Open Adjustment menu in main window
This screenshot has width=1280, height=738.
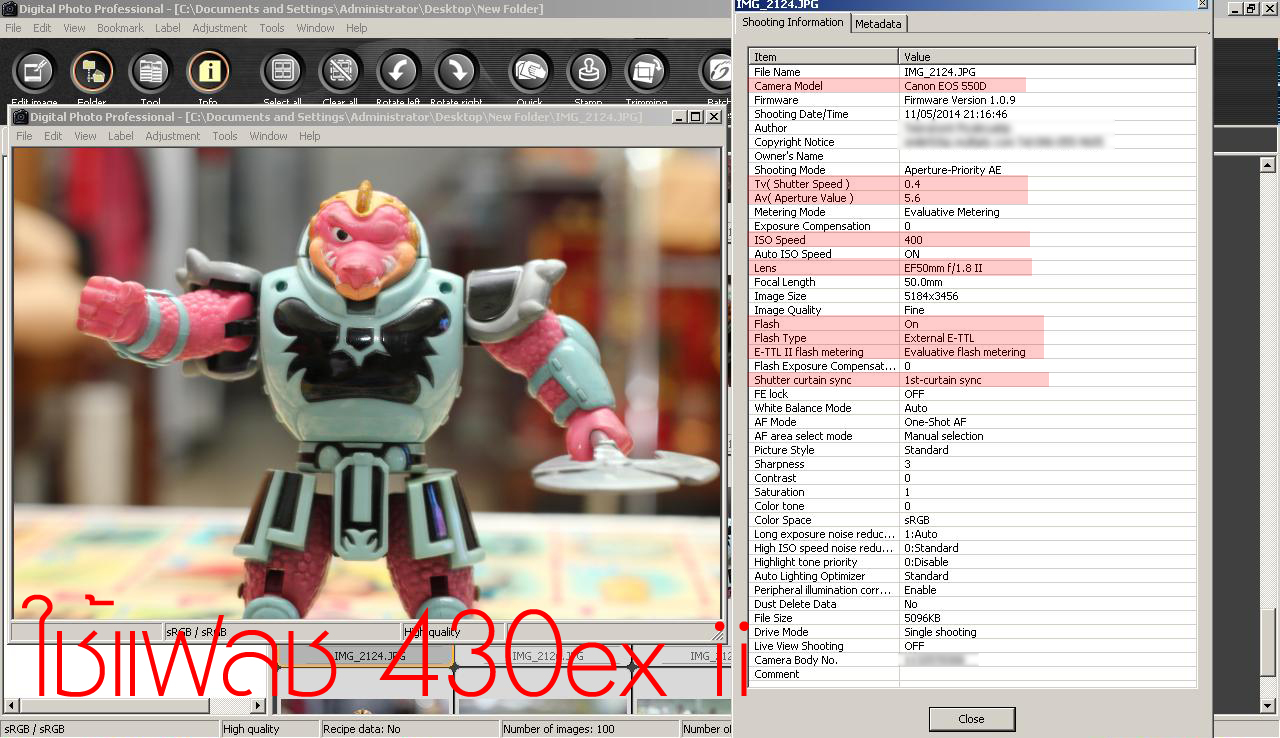click(x=220, y=28)
